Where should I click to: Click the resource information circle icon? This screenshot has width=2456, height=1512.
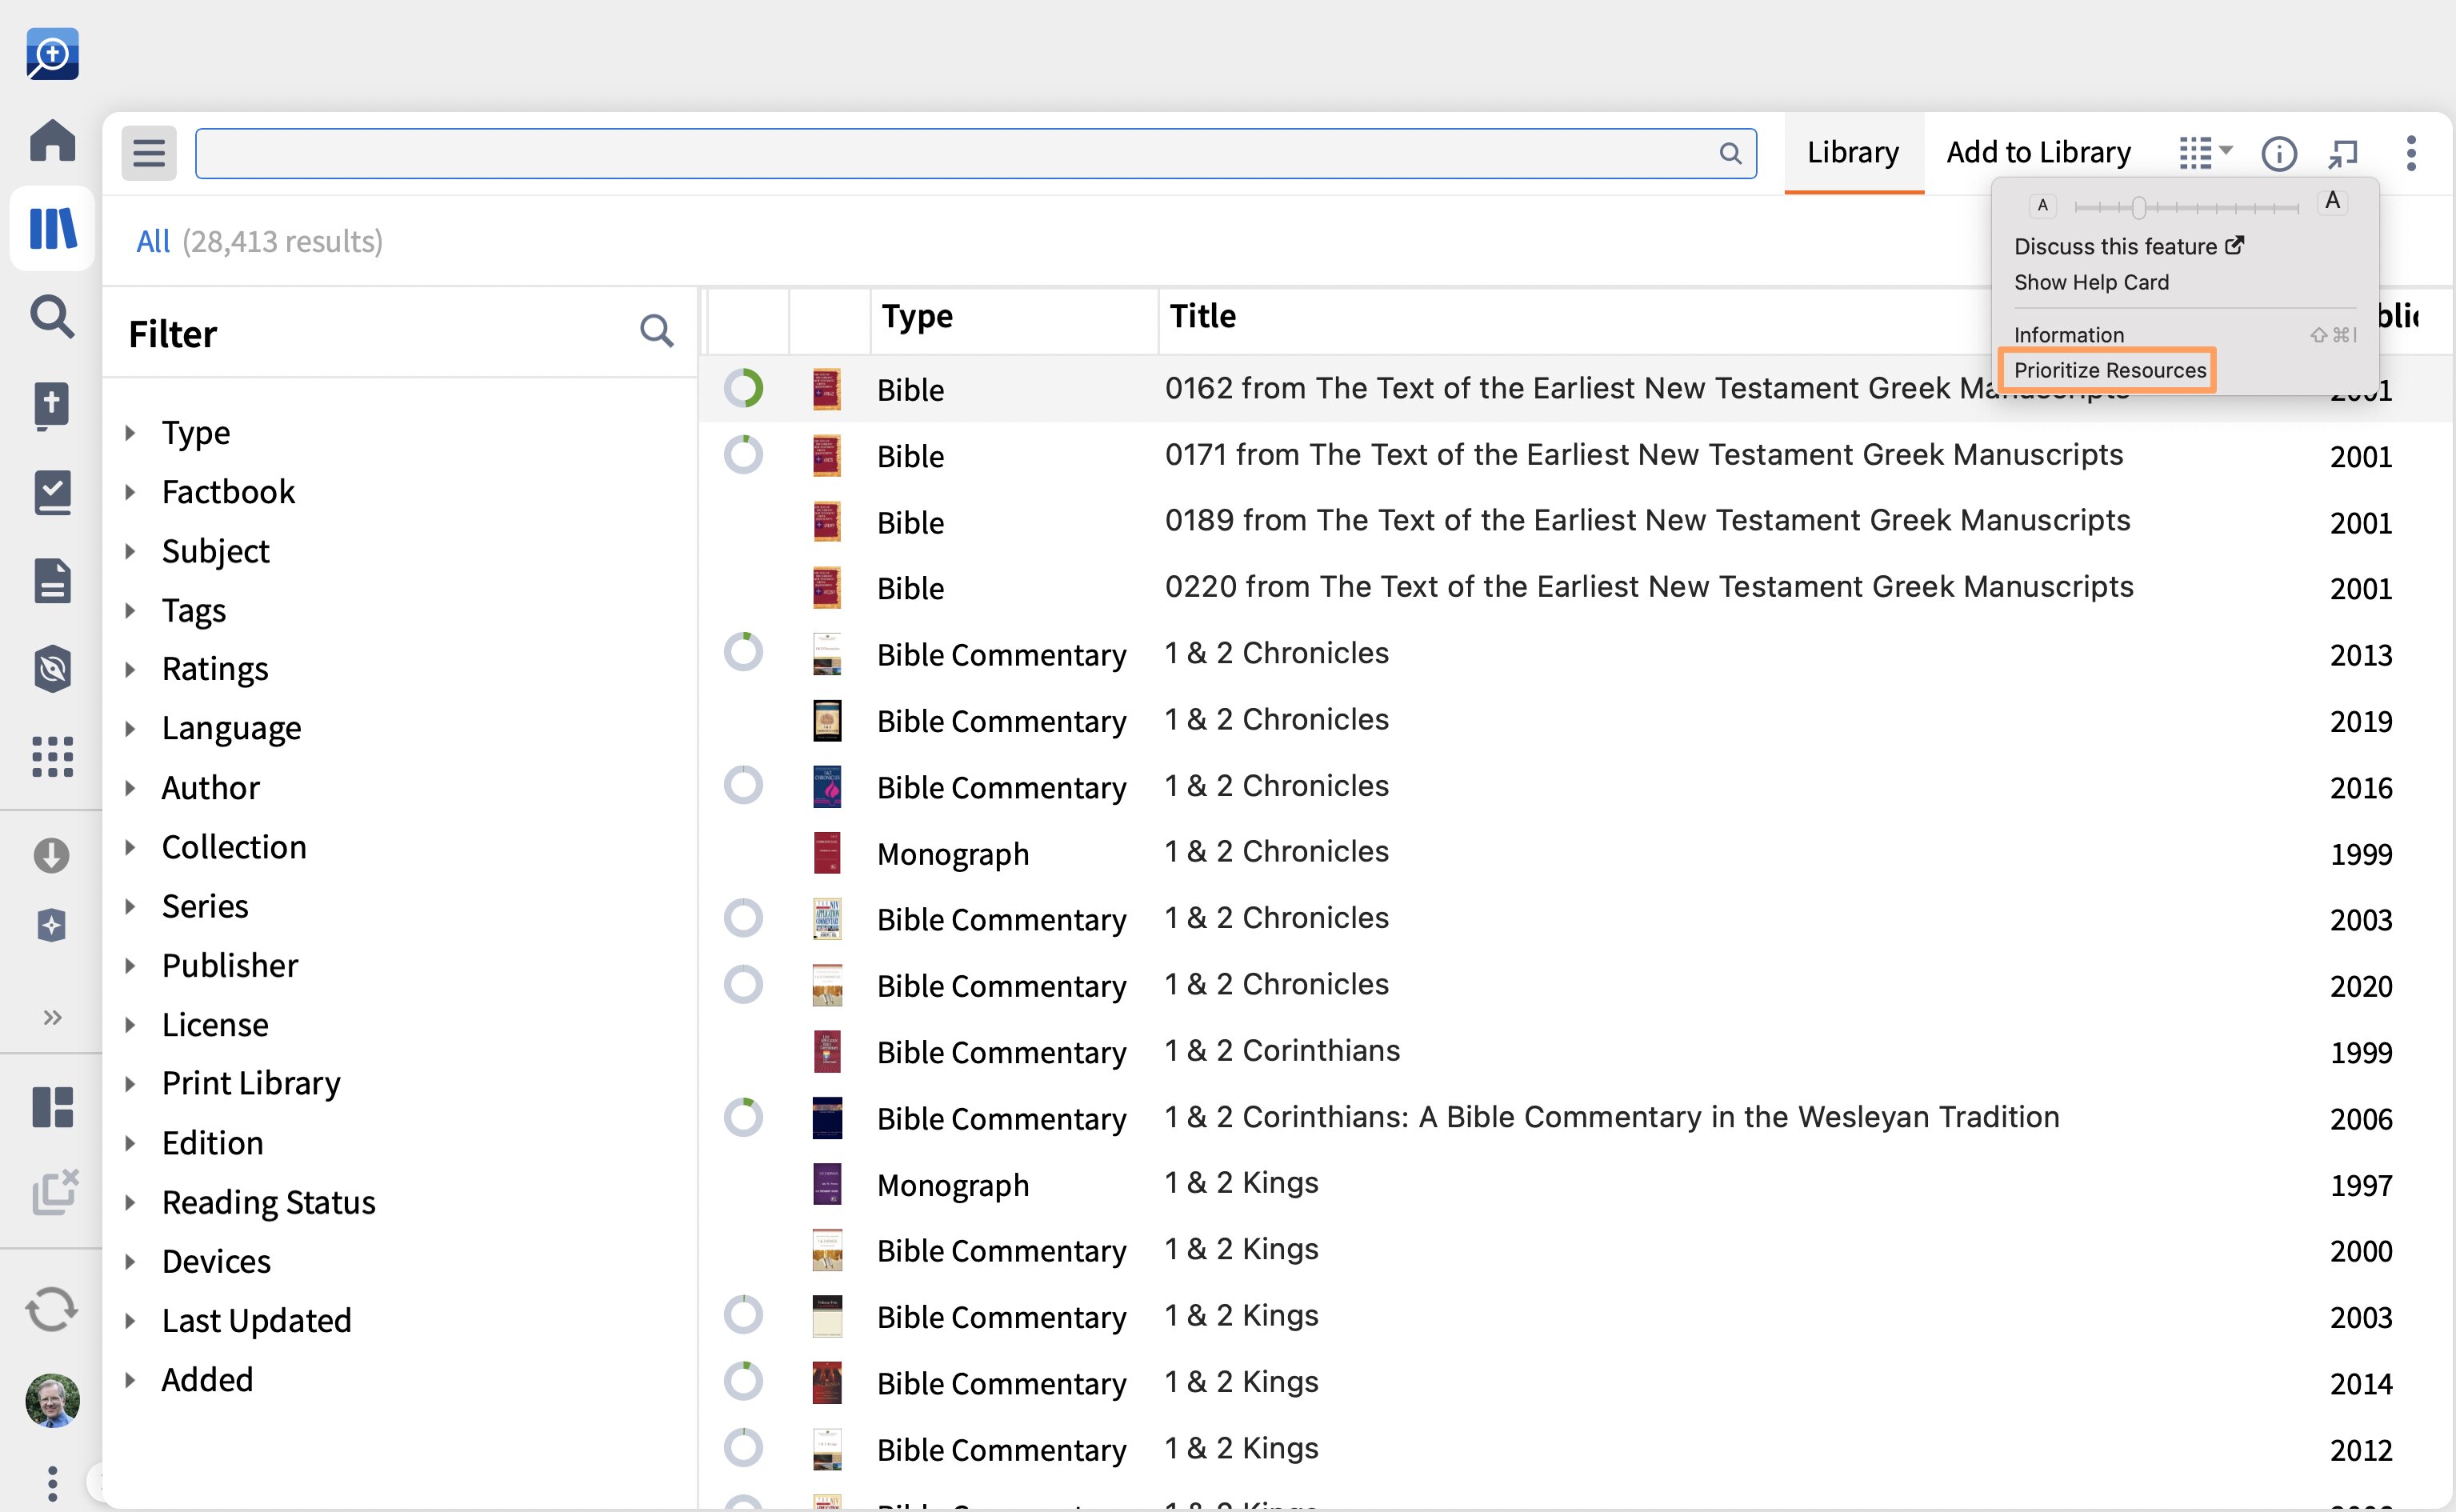coord(2279,153)
